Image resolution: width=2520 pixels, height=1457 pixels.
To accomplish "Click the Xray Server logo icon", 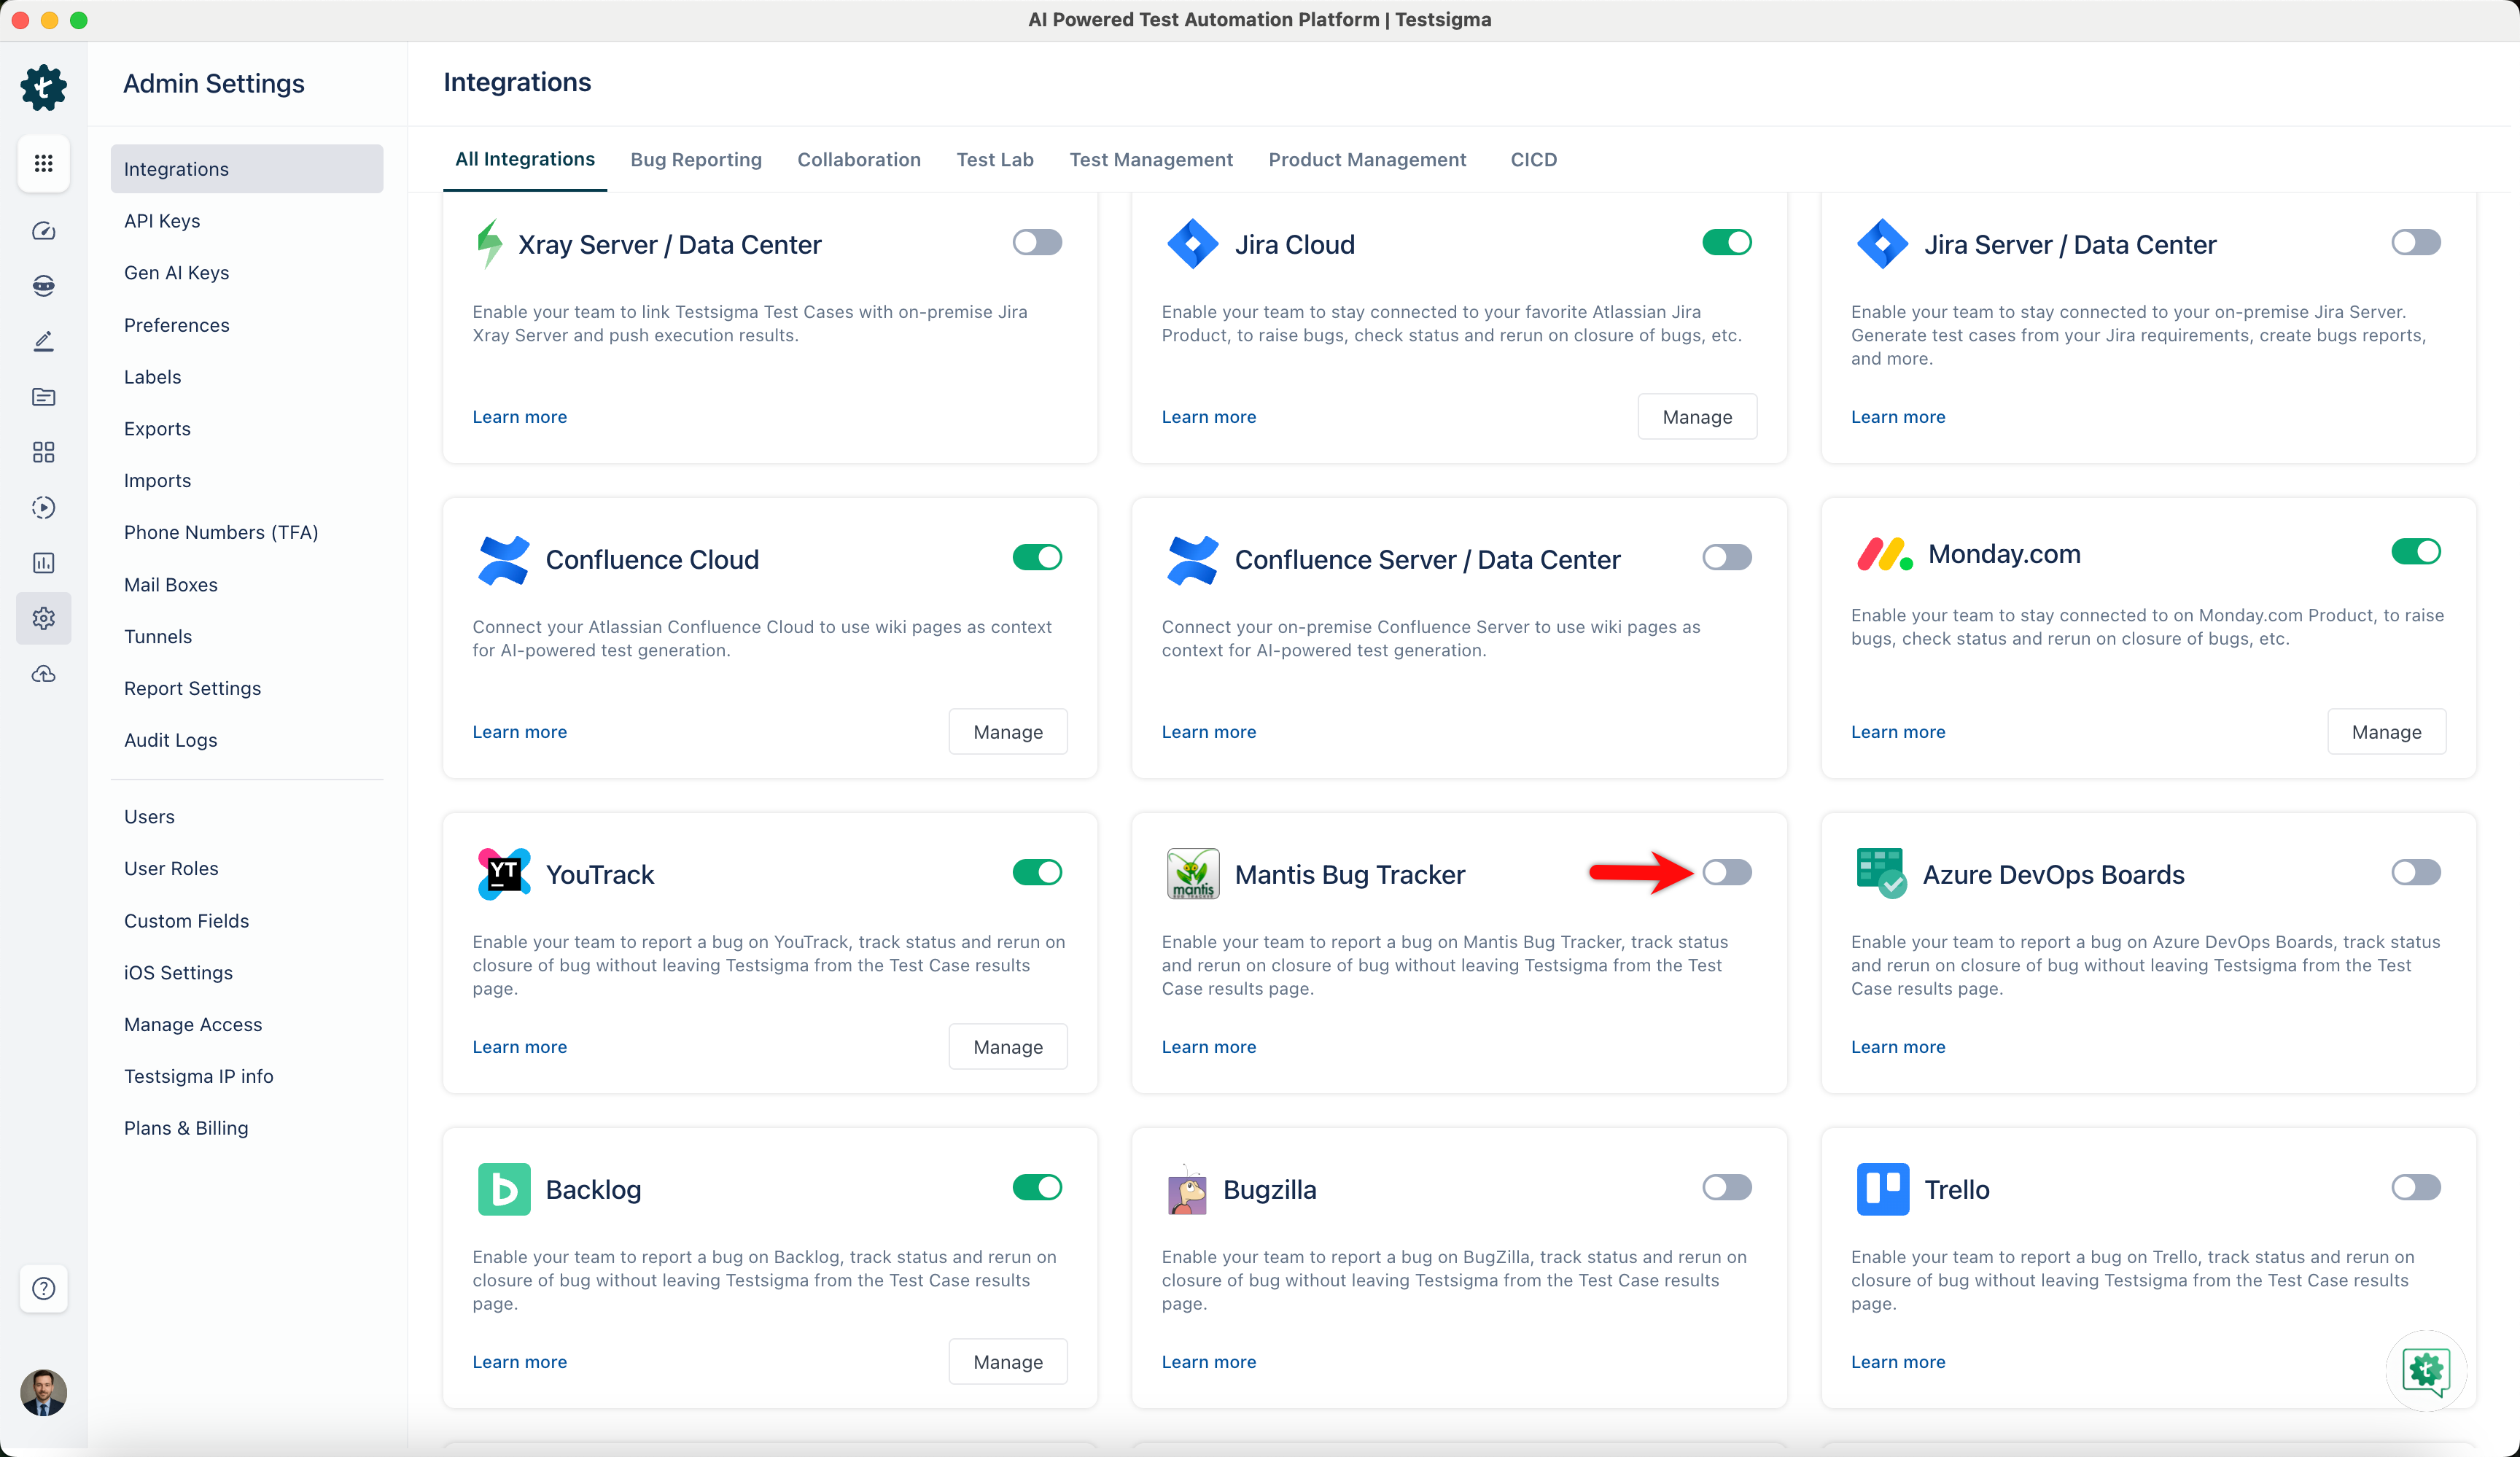I will pyautogui.click(x=489, y=243).
